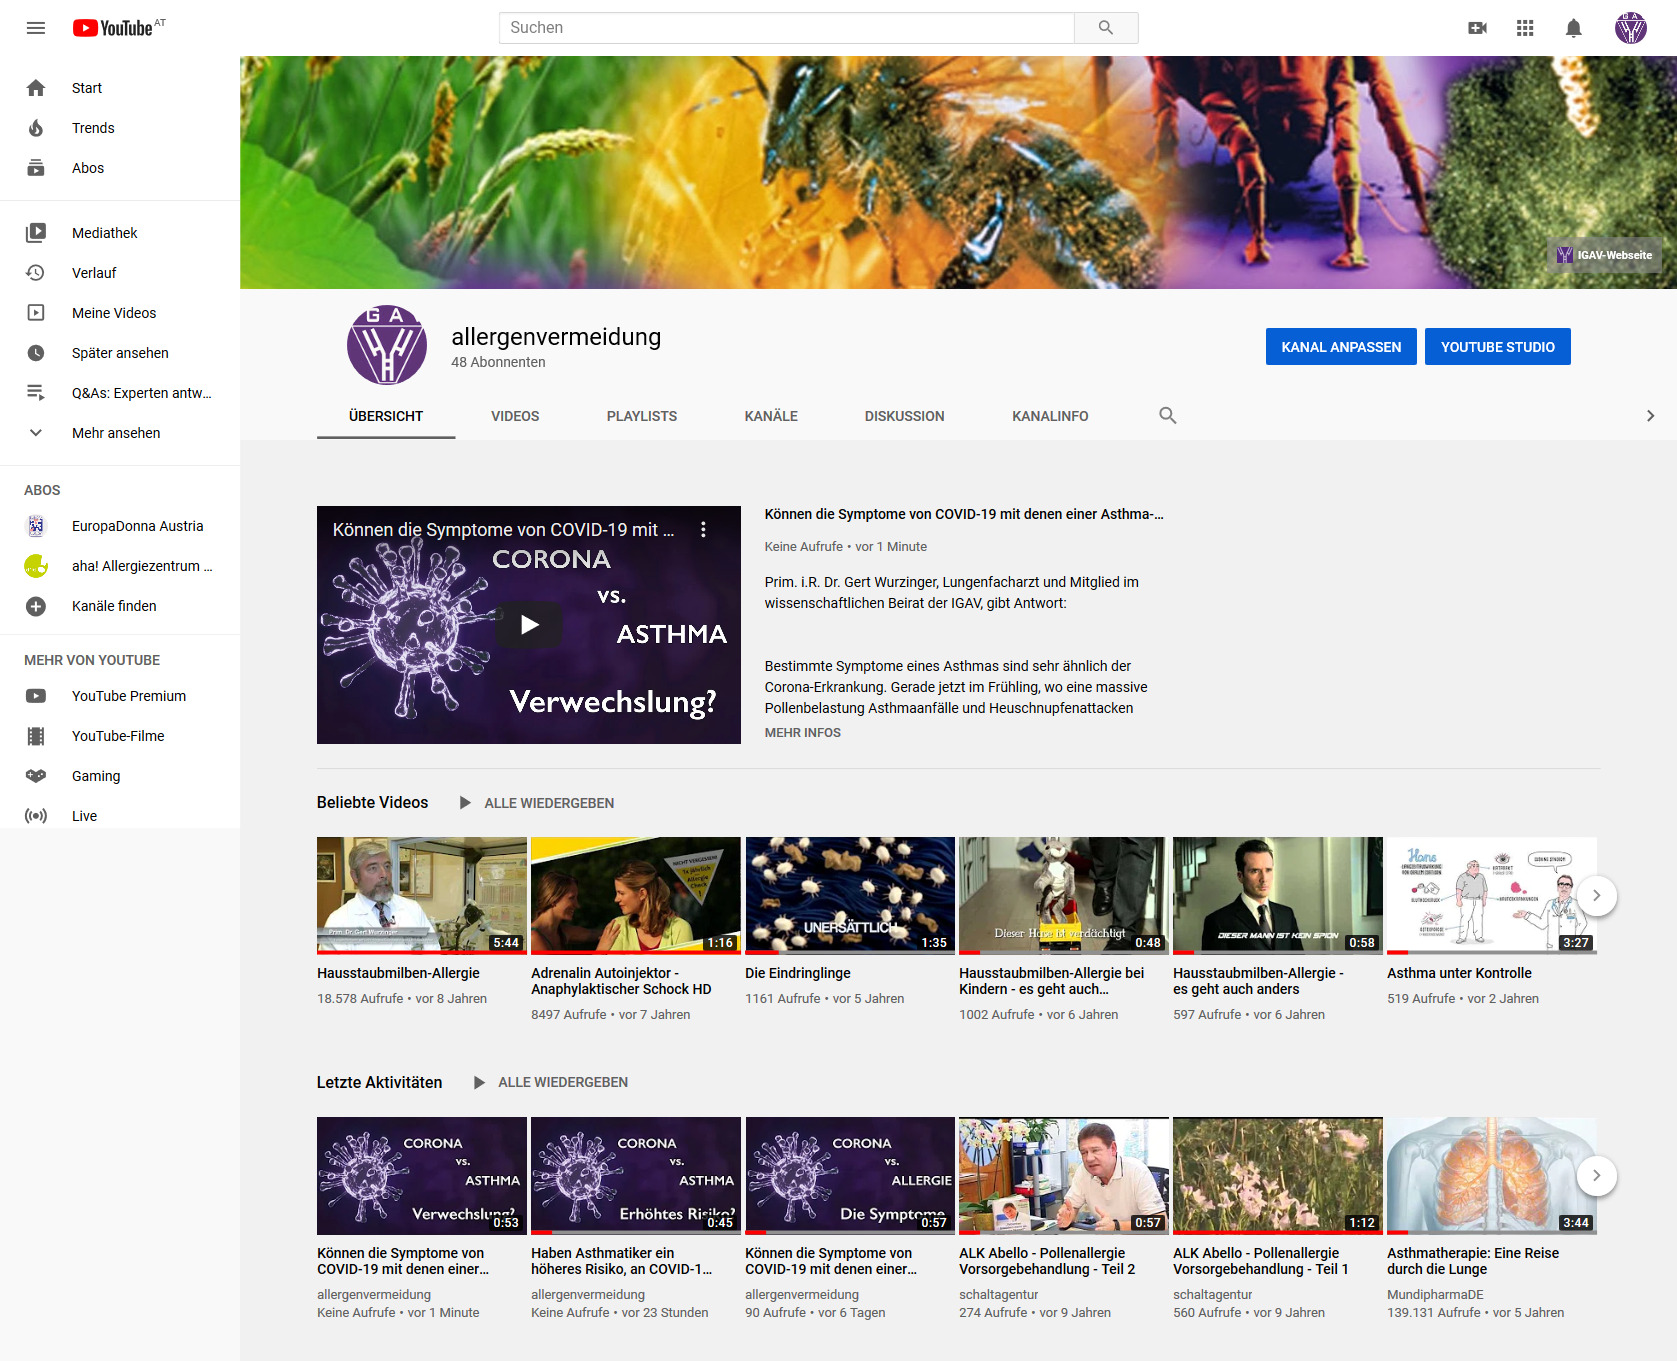Expand MEHR INFOS description
The width and height of the screenshot is (1677, 1361).
tap(803, 733)
